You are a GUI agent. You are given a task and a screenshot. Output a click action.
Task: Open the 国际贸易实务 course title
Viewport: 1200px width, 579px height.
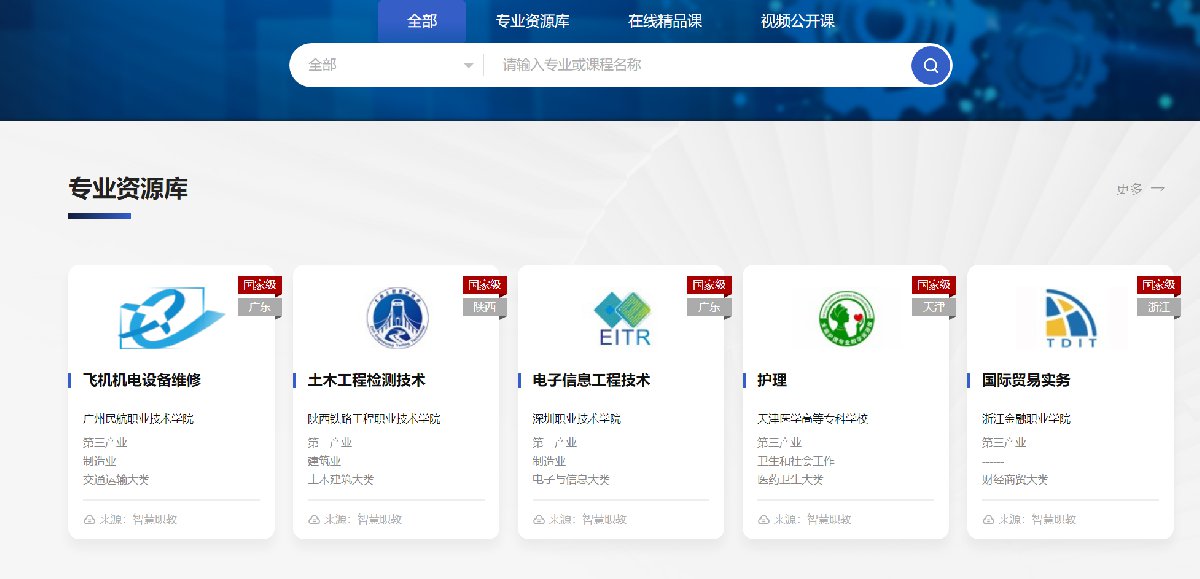click(1026, 381)
